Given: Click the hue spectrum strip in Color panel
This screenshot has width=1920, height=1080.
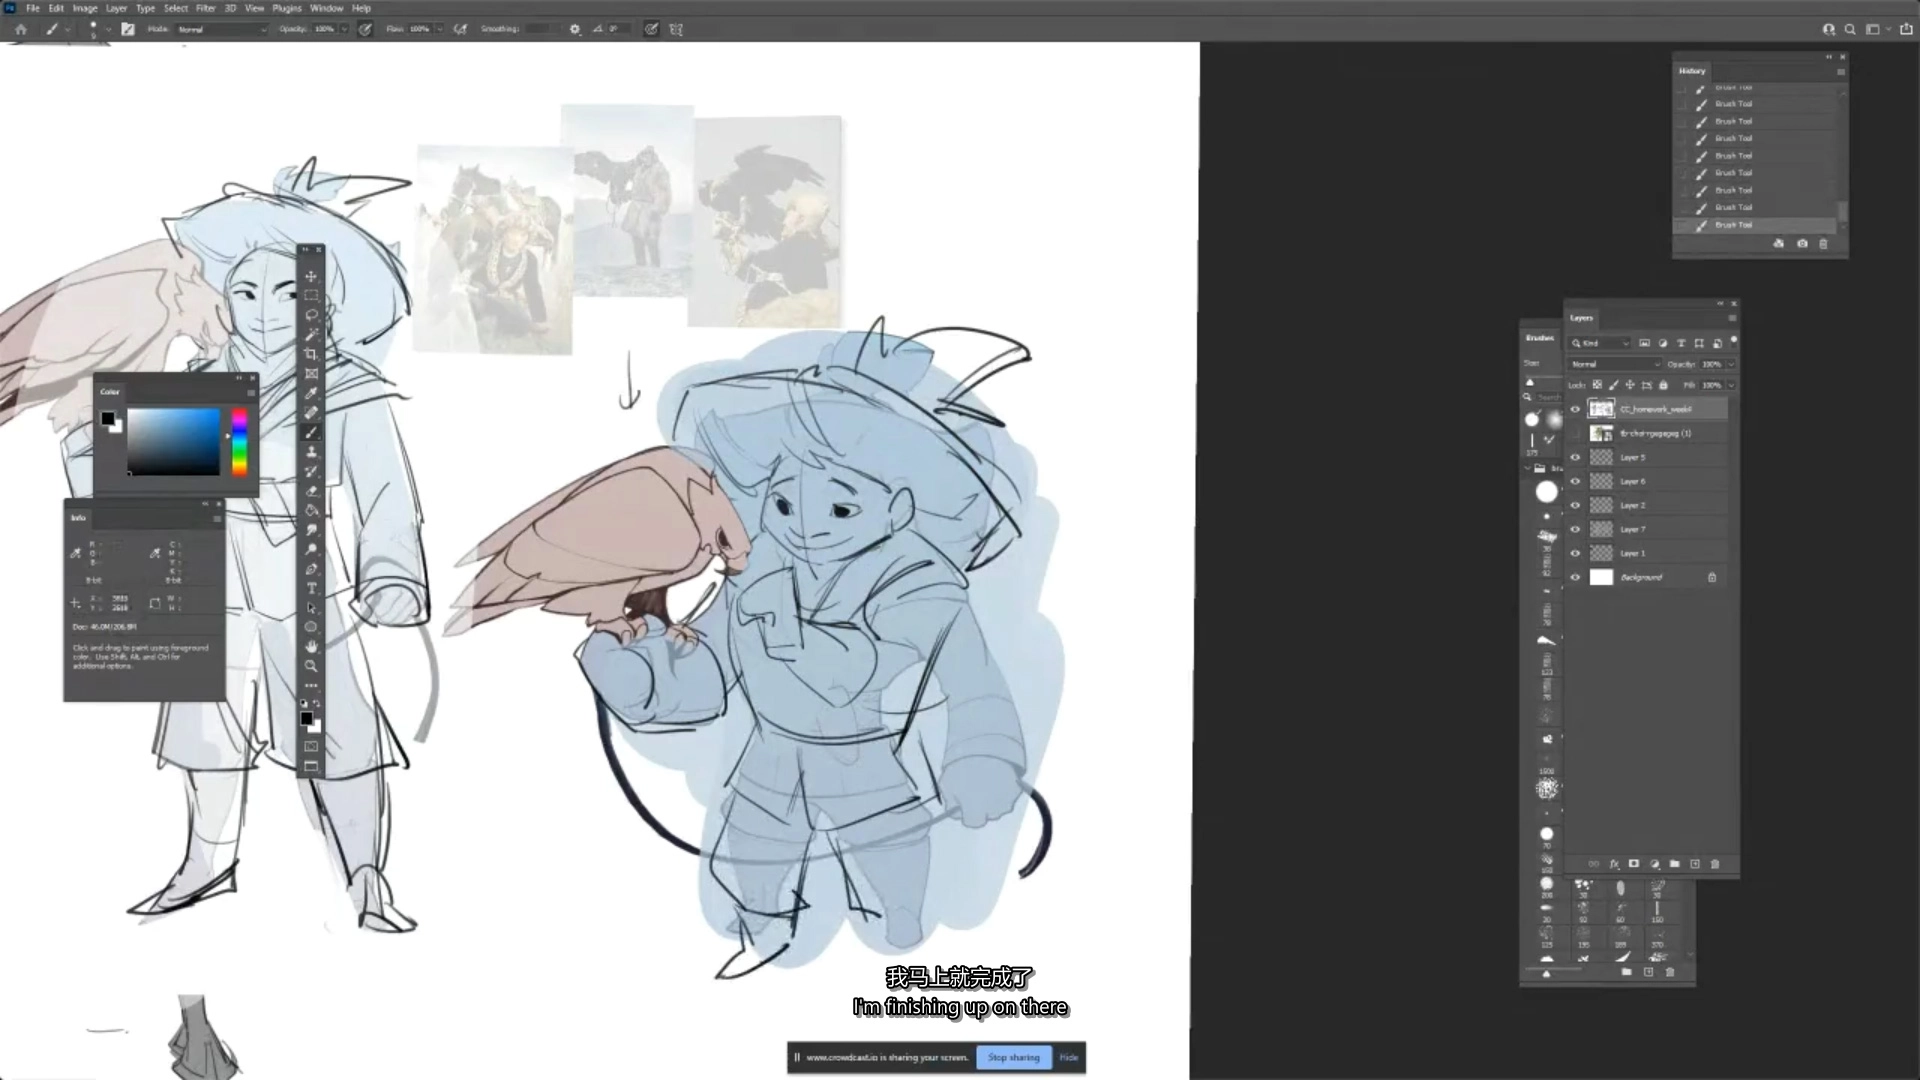Looking at the screenshot, I should pyautogui.click(x=239, y=441).
